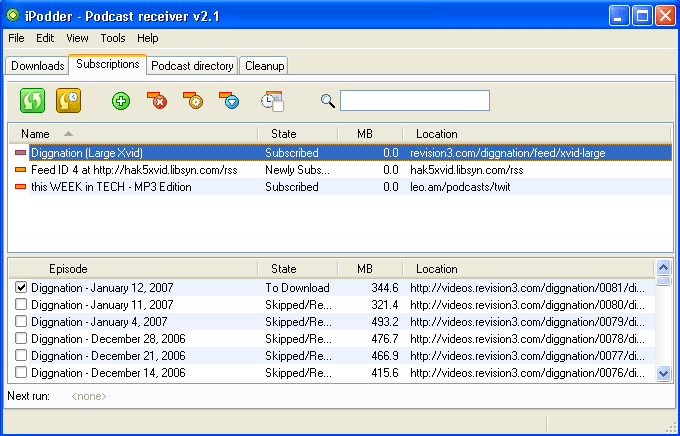
Task: Open the Cleanup tab
Action: [264, 66]
